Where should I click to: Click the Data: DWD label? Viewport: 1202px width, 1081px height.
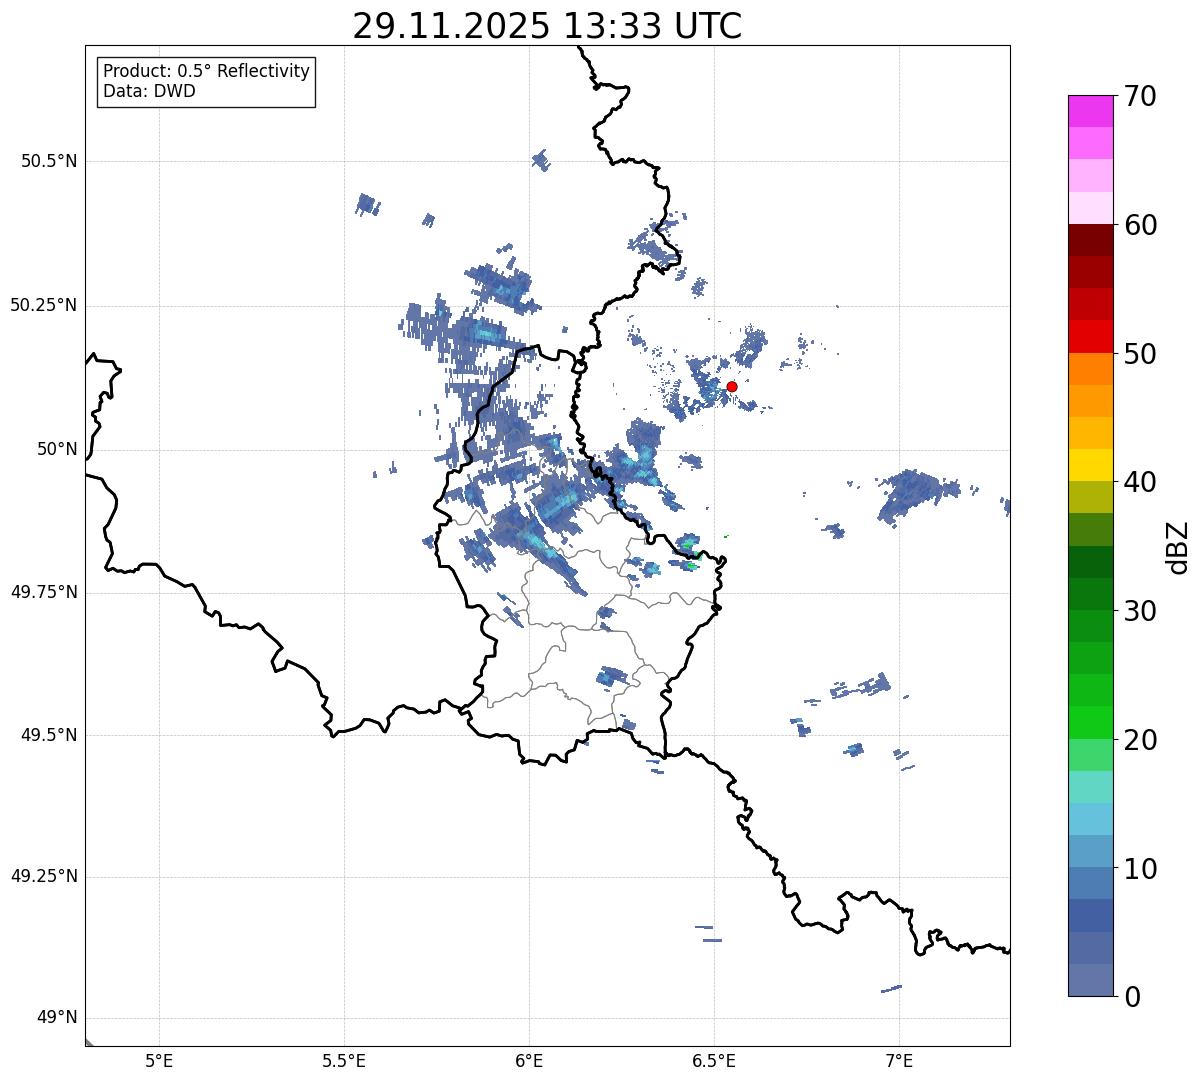(149, 92)
